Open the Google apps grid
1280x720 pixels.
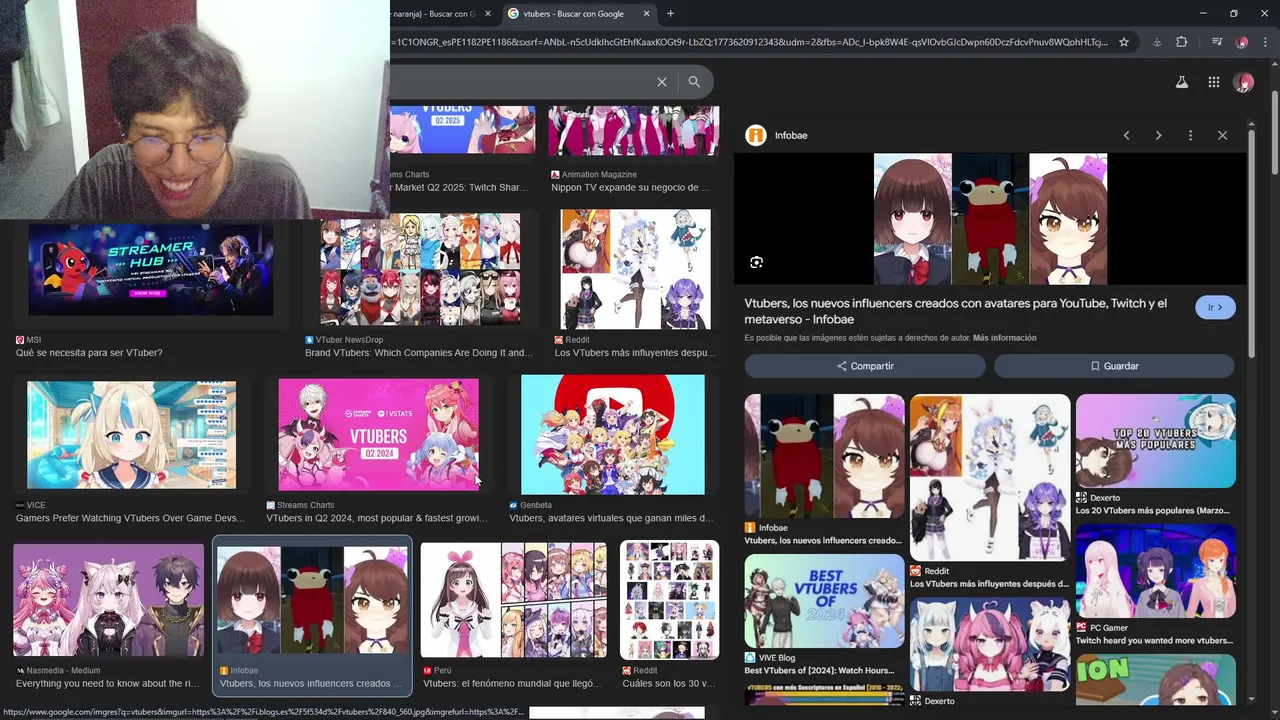pos(1213,82)
